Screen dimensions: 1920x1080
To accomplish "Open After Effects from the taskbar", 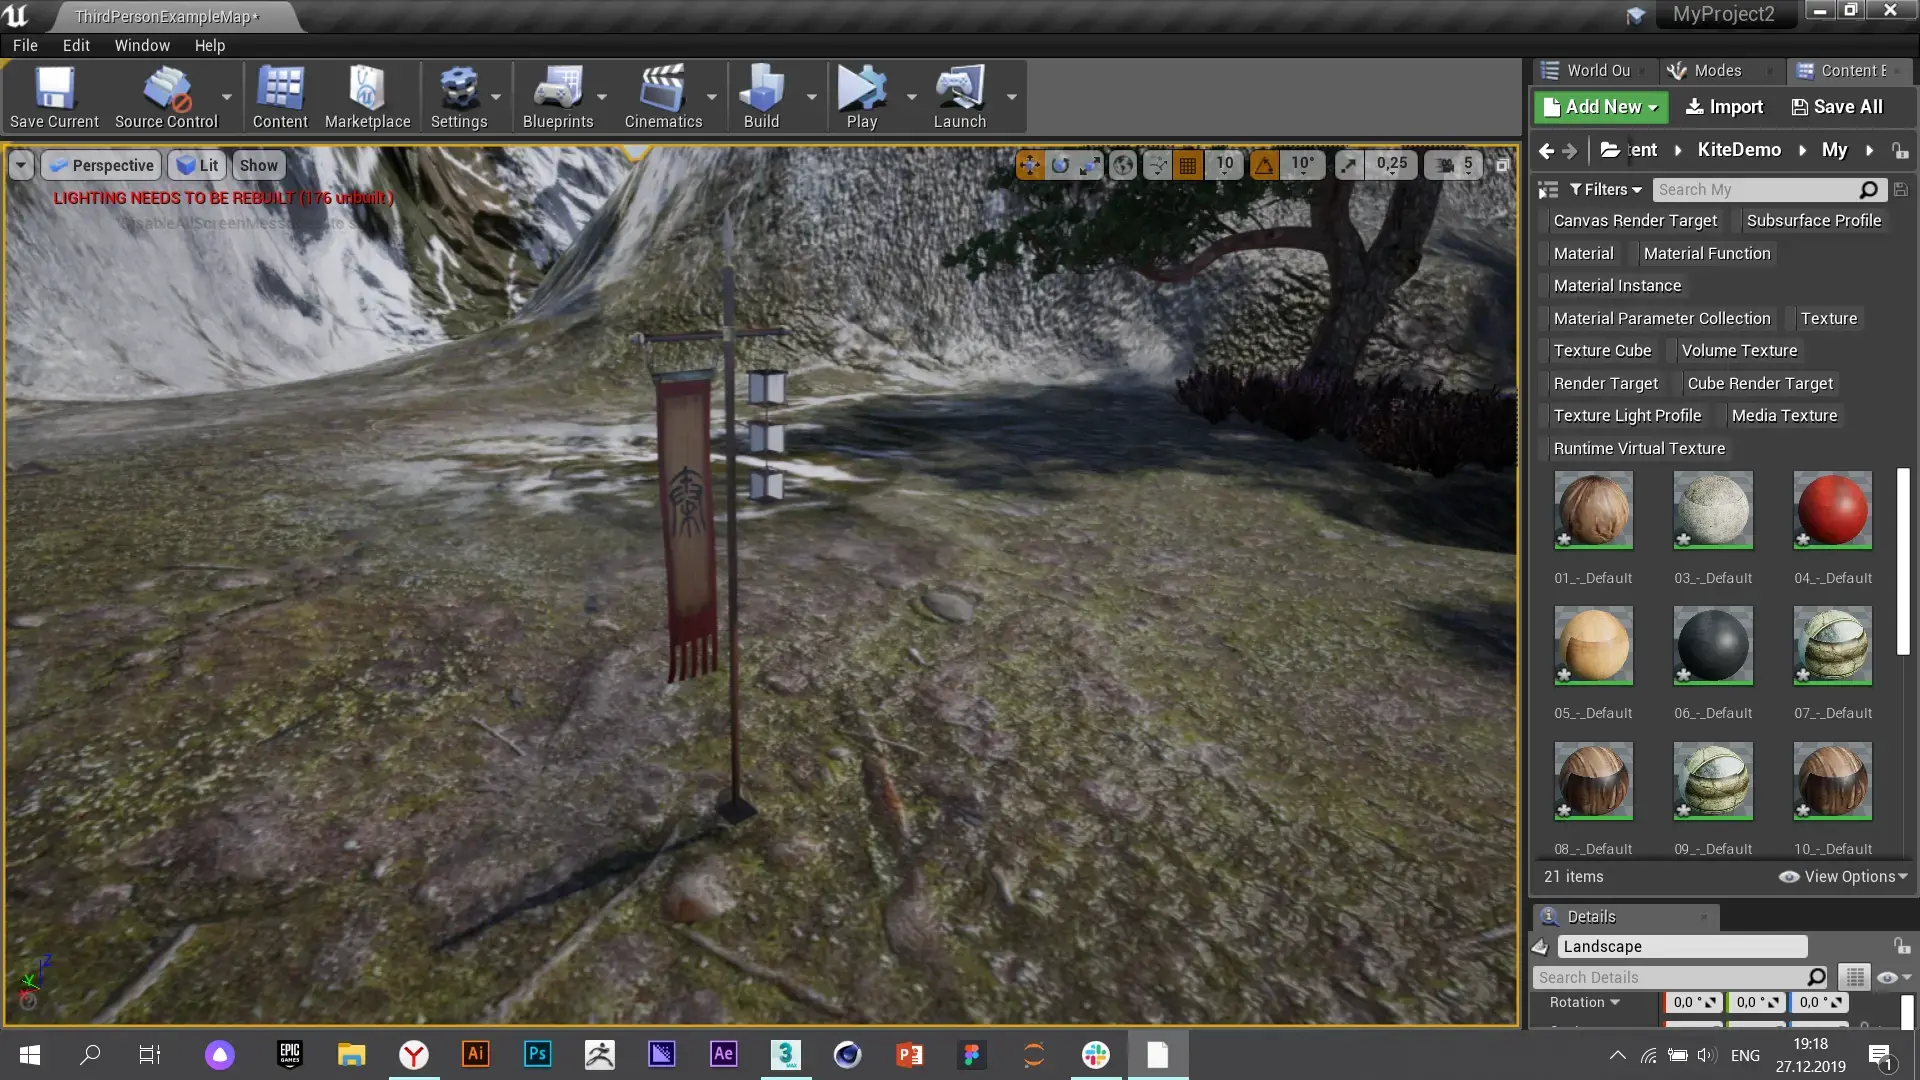I will click(x=723, y=1054).
